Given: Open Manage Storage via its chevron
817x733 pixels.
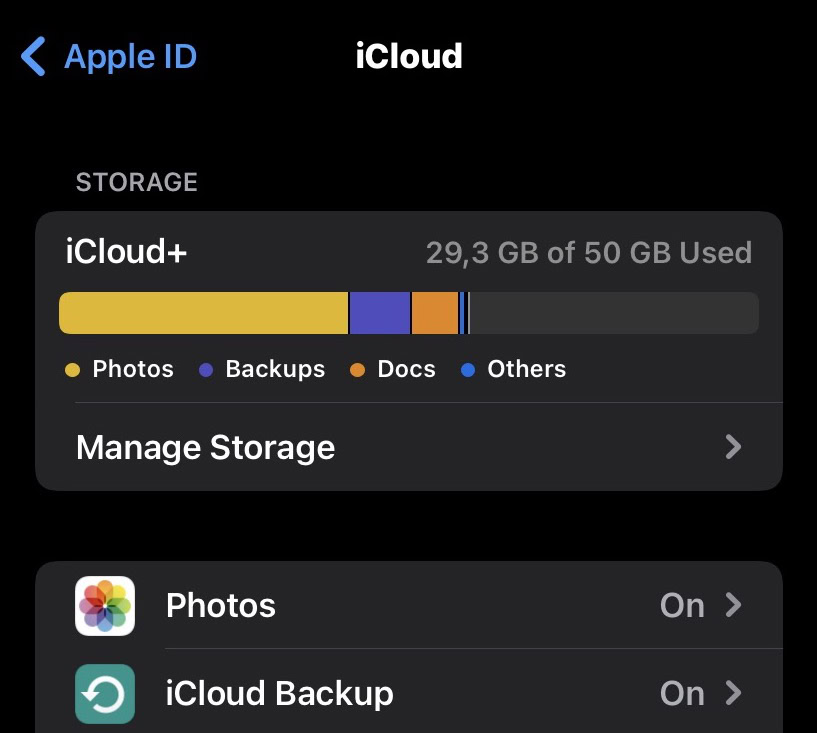Looking at the screenshot, I should (x=733, y=447).
